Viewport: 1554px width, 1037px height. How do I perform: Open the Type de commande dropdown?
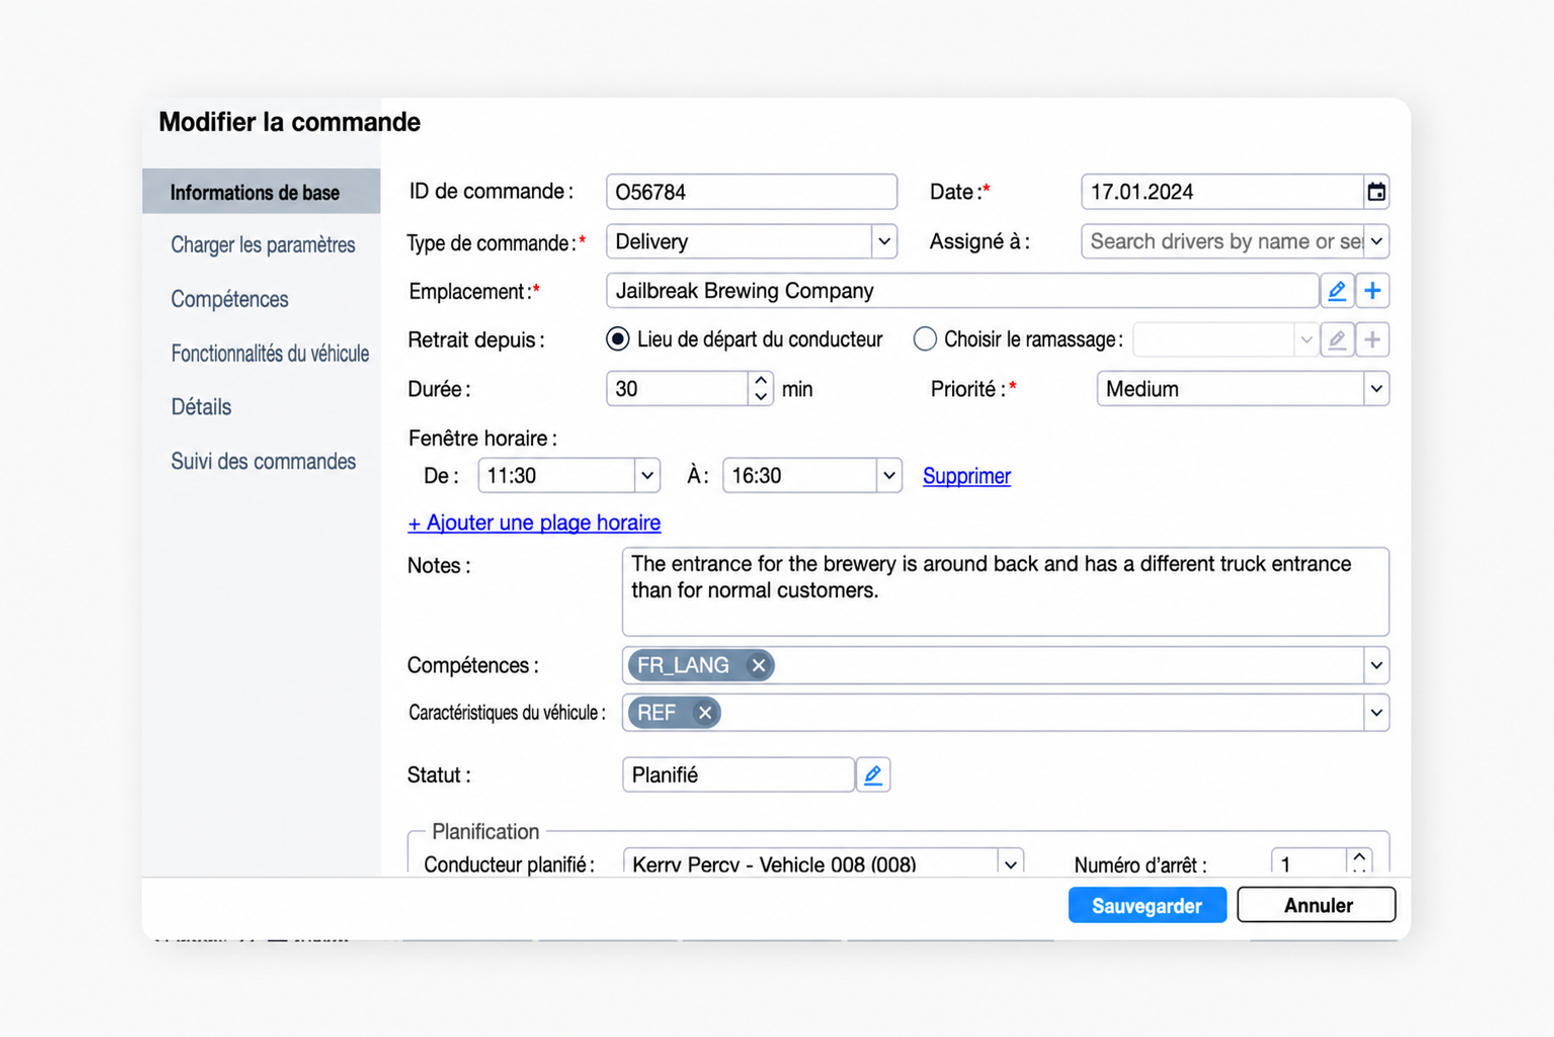884,242
